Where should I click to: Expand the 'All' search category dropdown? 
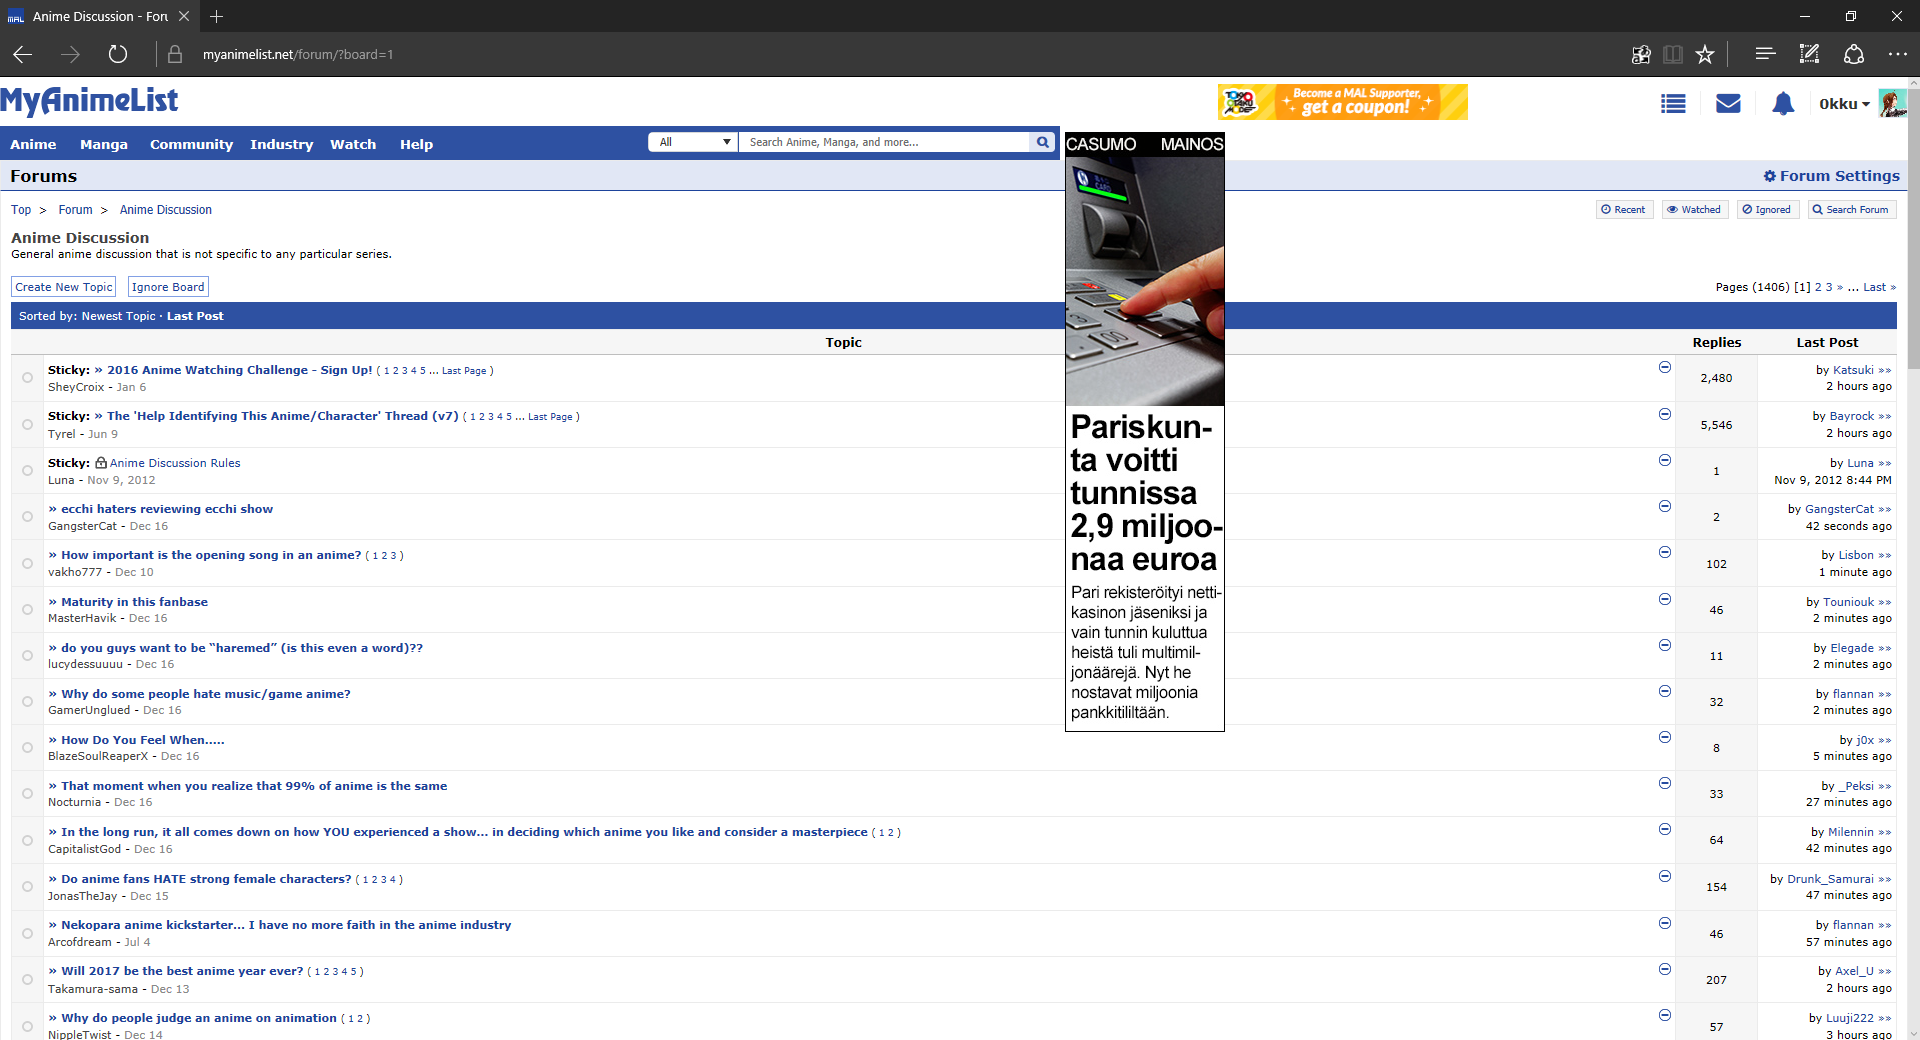click(693, 142)
